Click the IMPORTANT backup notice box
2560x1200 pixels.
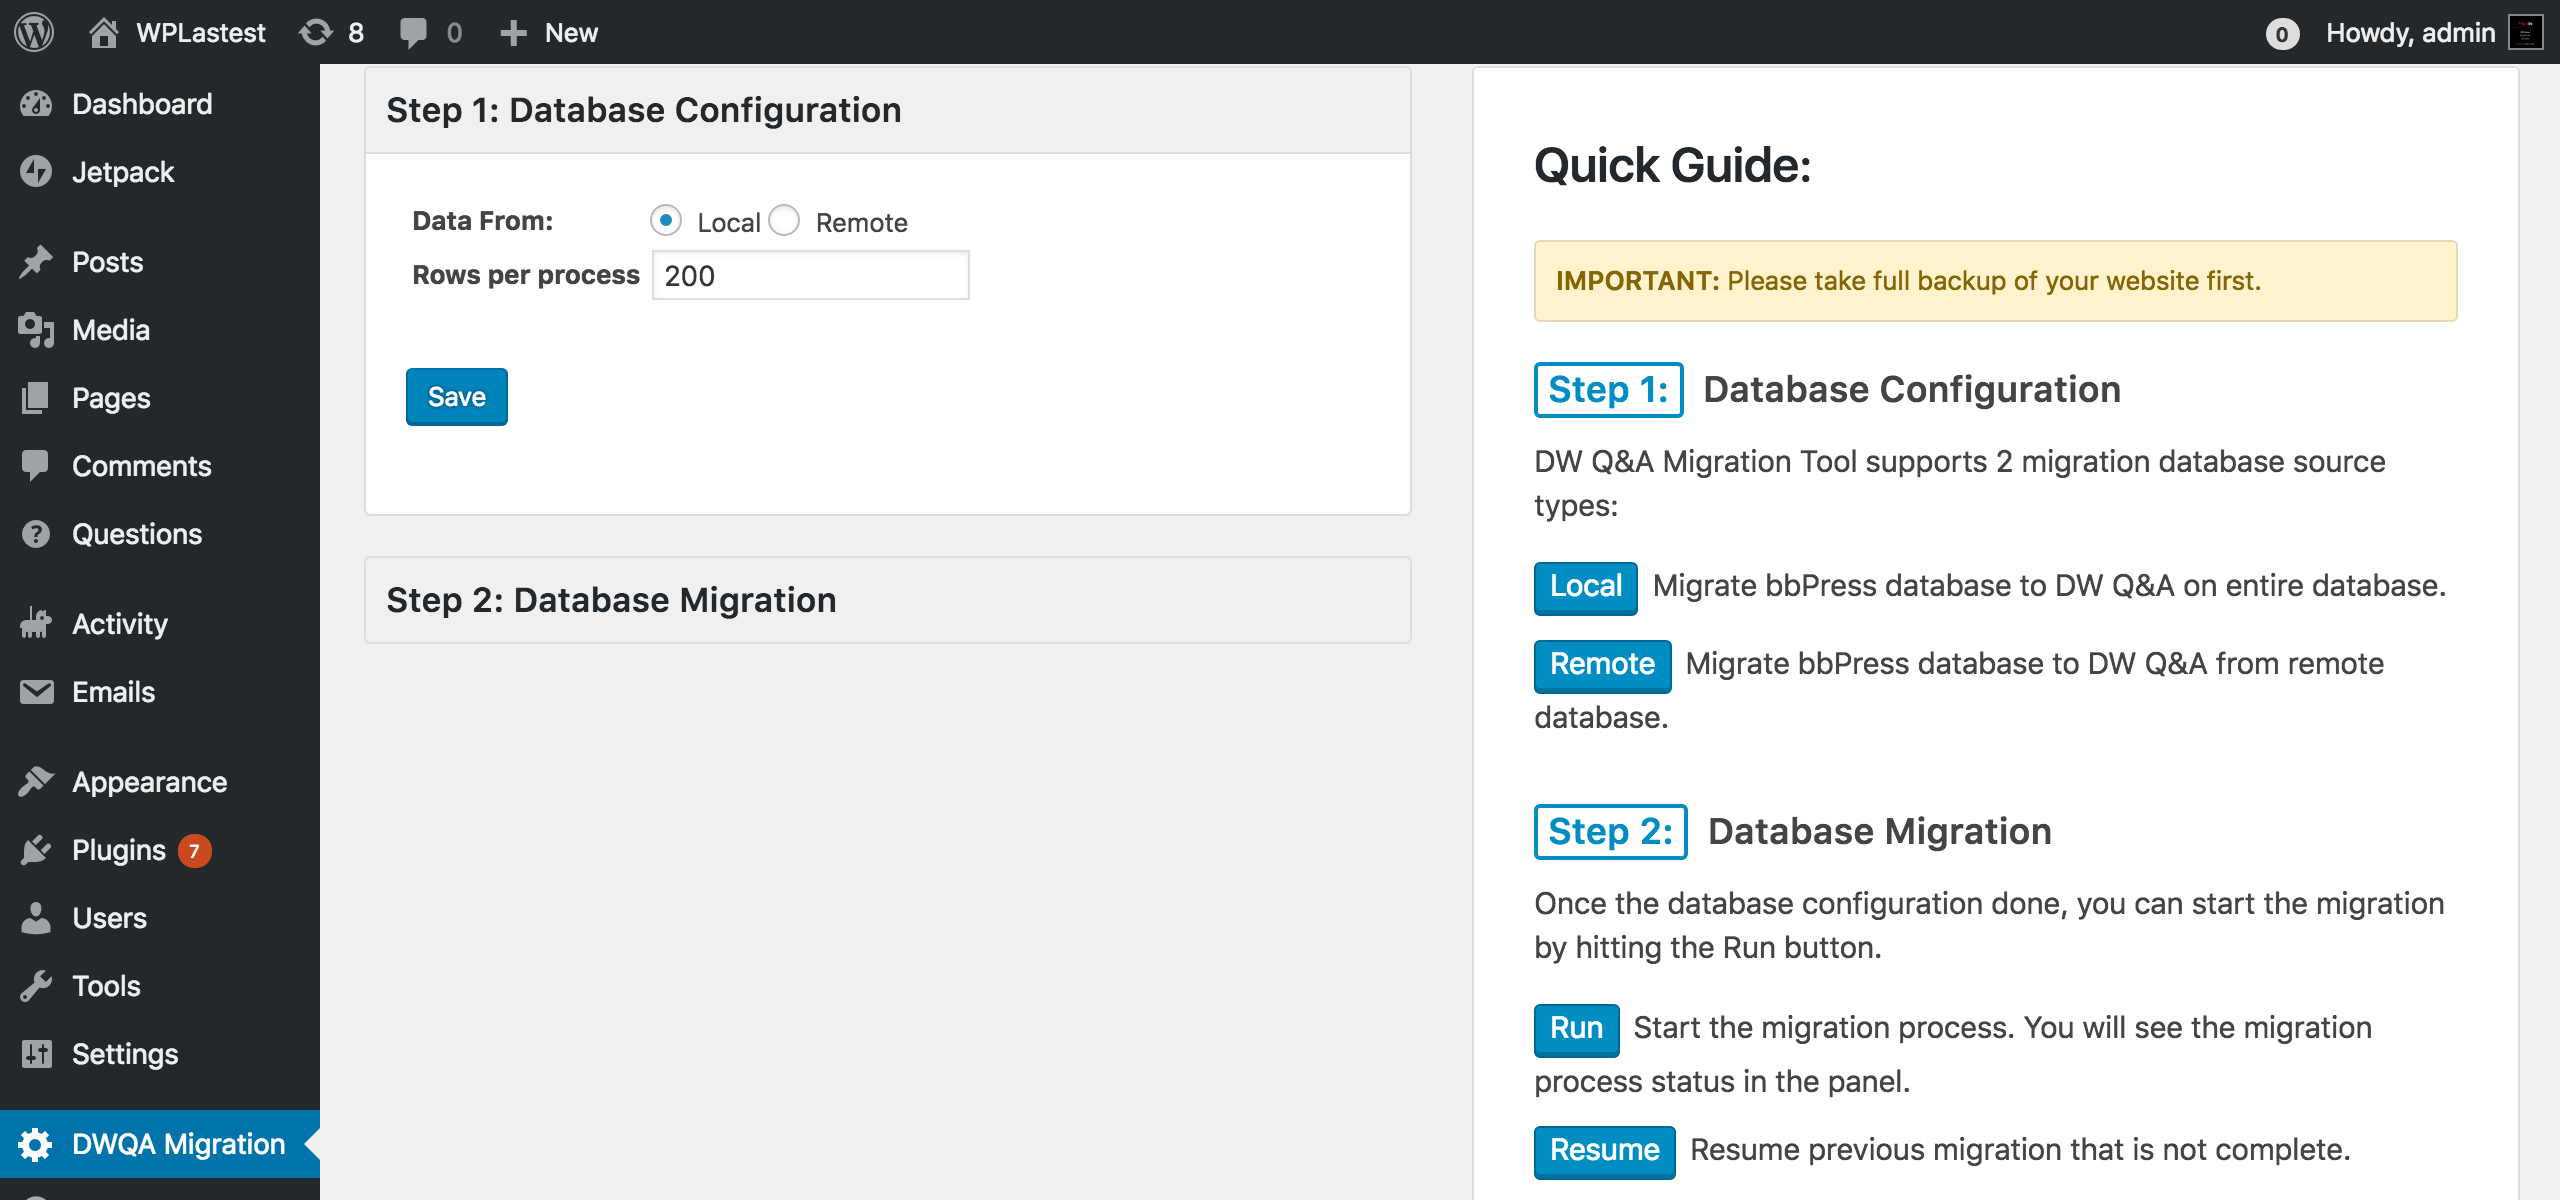[1995, 281]
